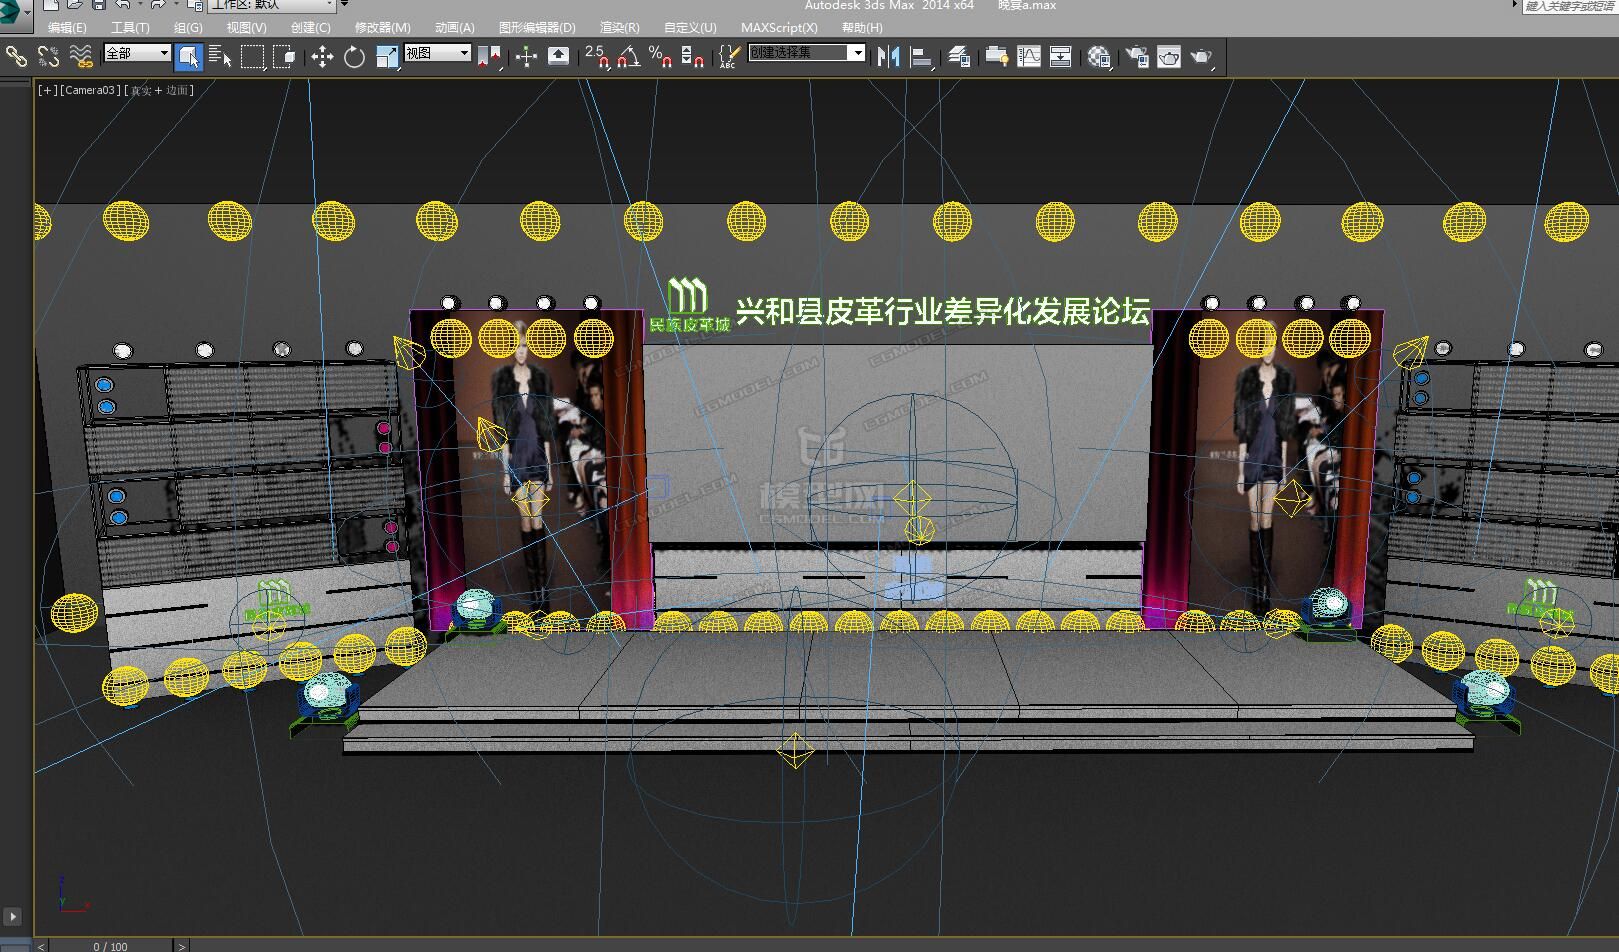Open the Curve Editor
This screenshot has height=952, width=1619.
(1028, 57)
